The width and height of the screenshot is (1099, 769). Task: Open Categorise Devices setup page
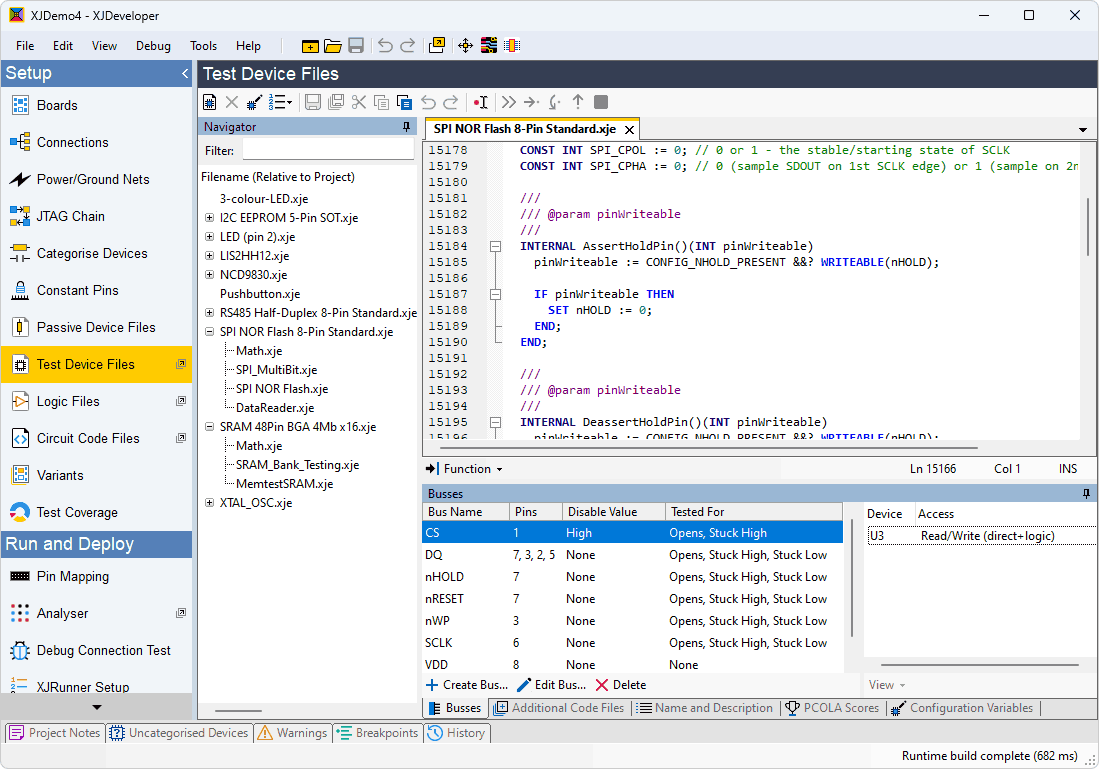pos(97,254)
